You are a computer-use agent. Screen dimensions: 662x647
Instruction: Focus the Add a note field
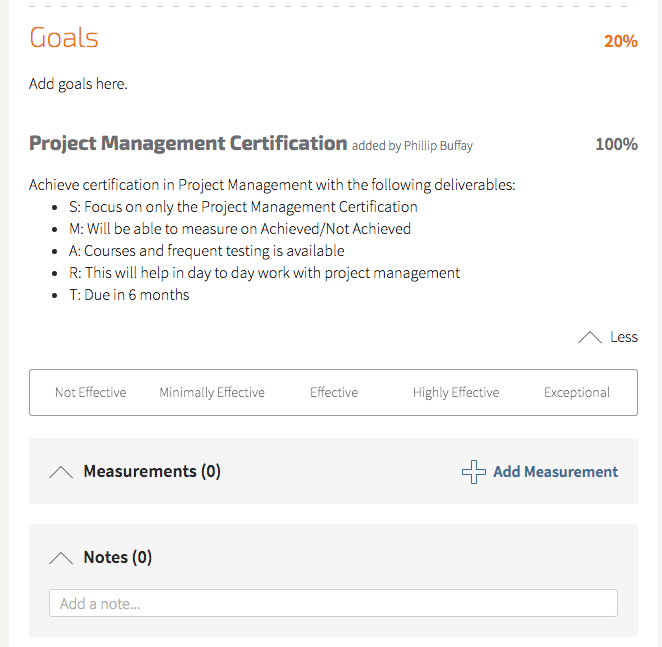[x=333, y=603]
